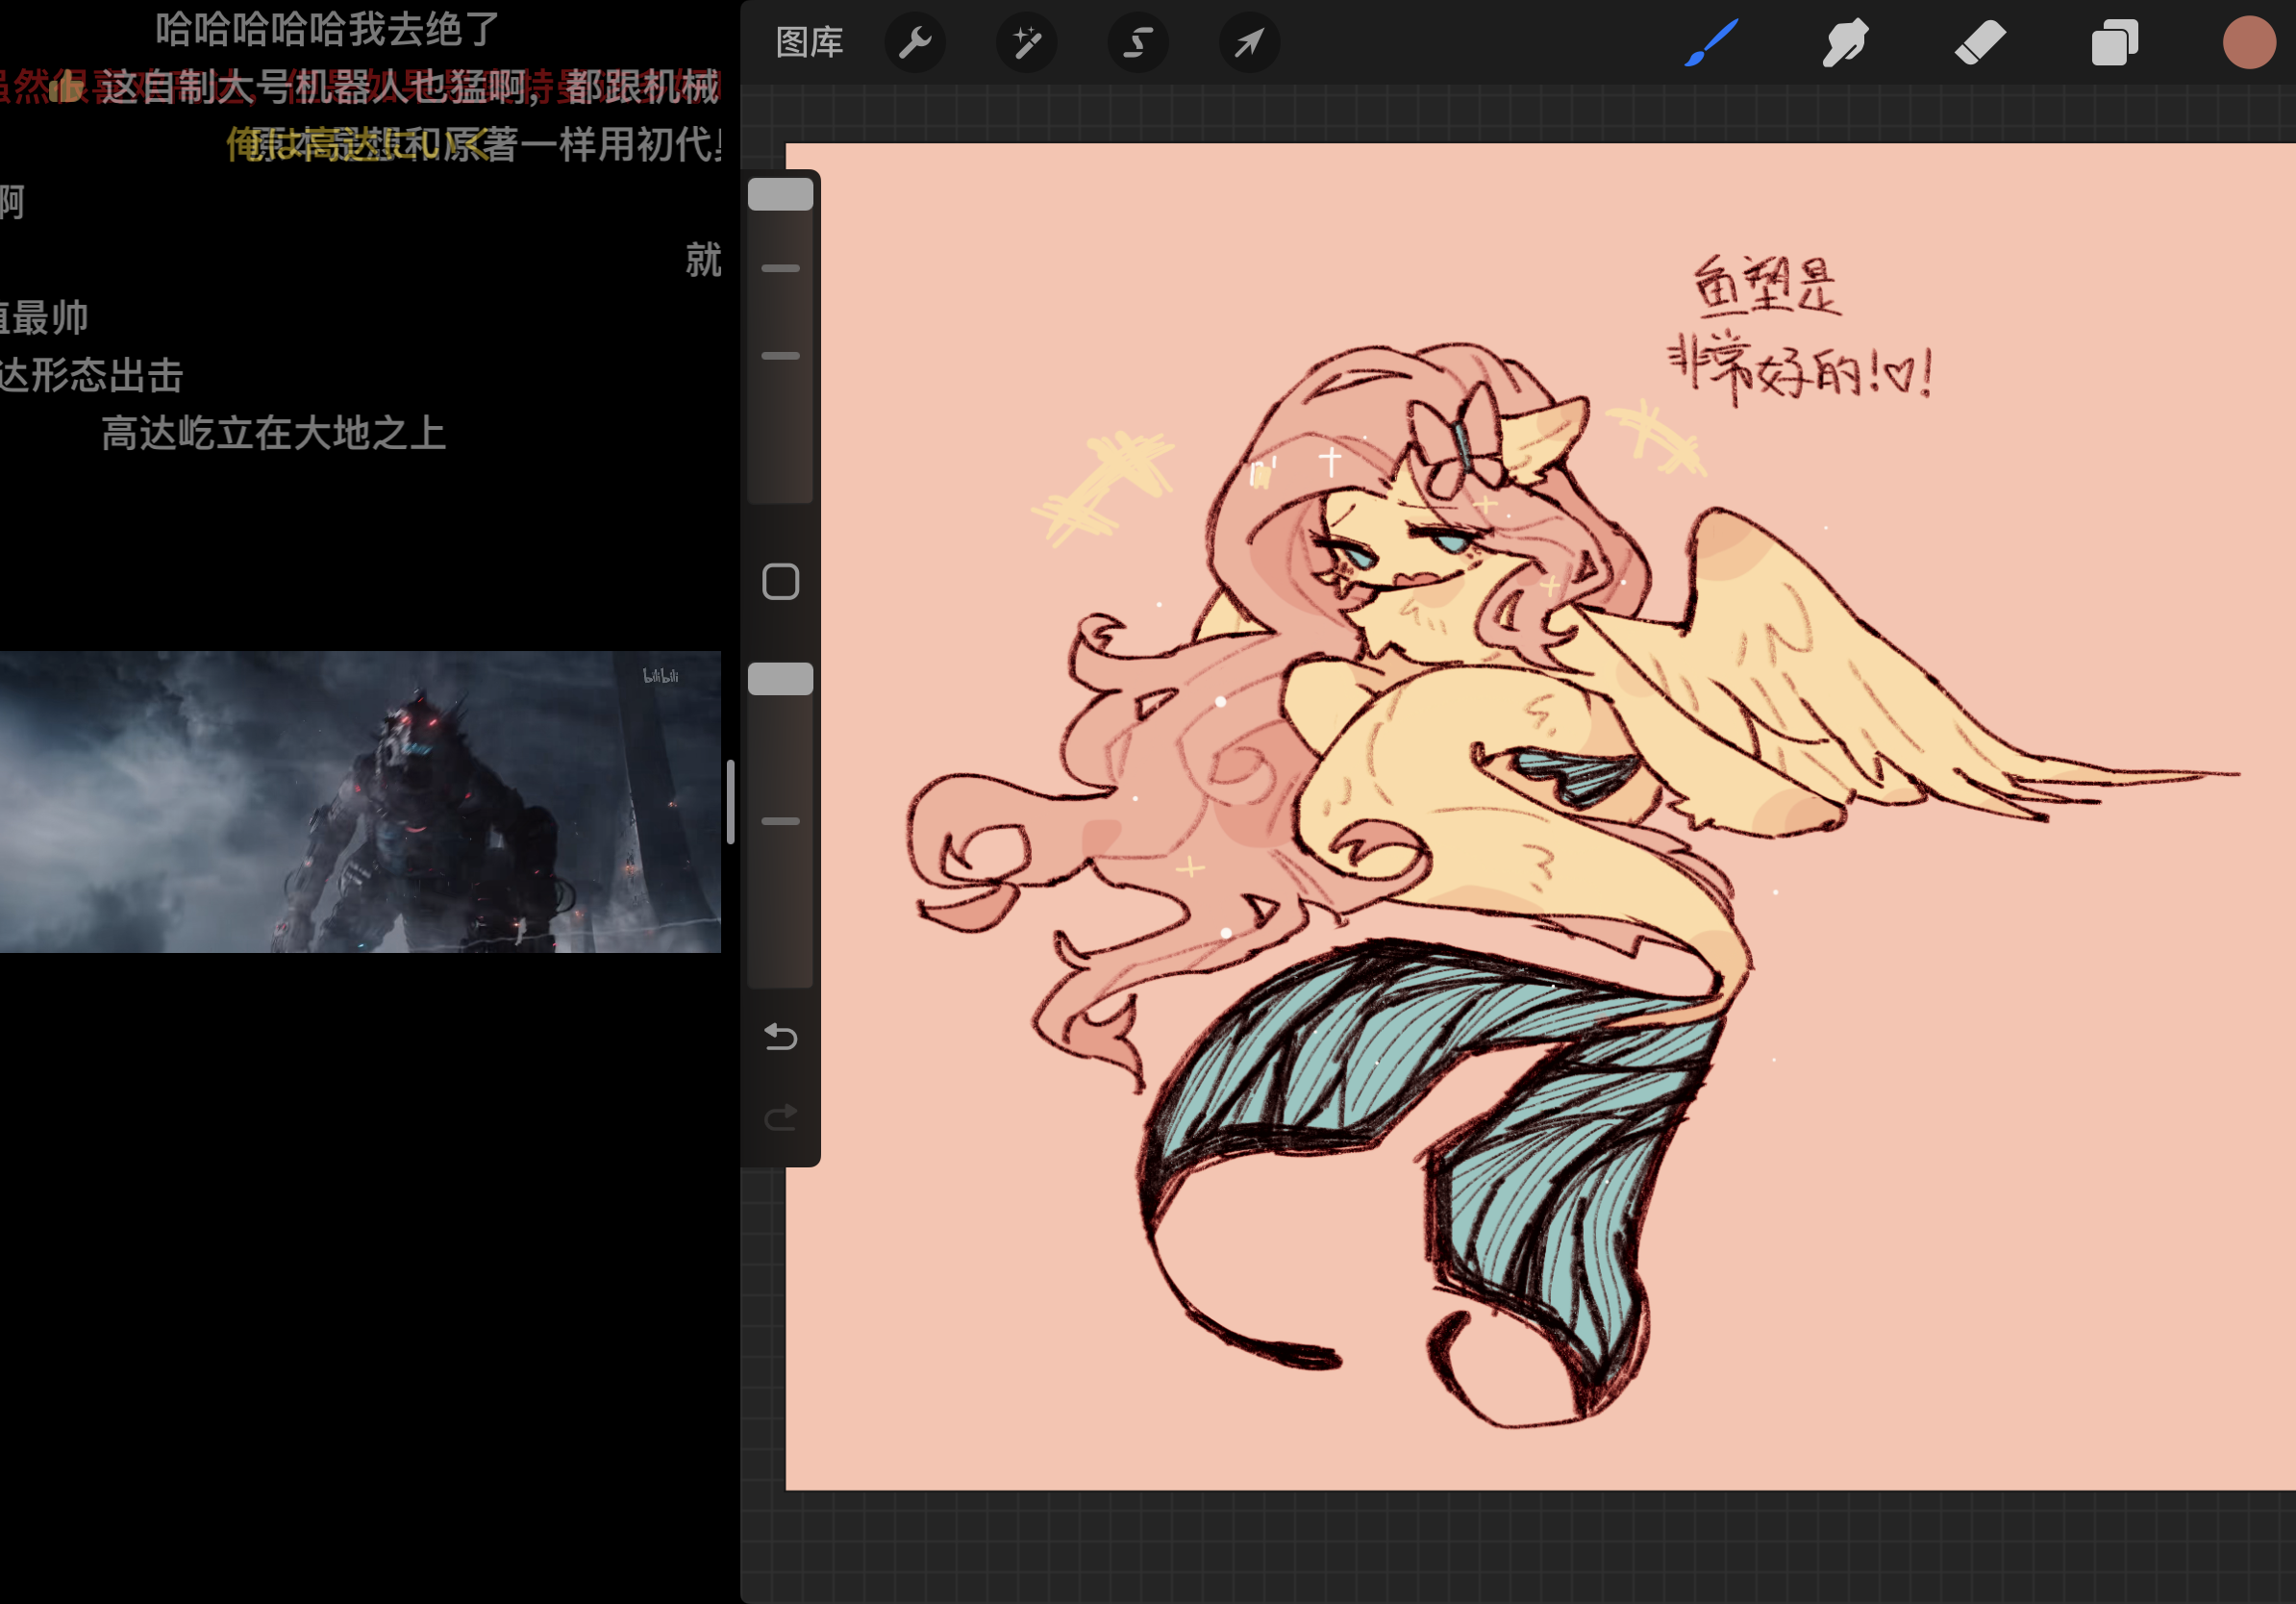This screenshot has height=1604, width=2296.
Task: Select the blue Brush tool
Action: tap(1711, 43)
